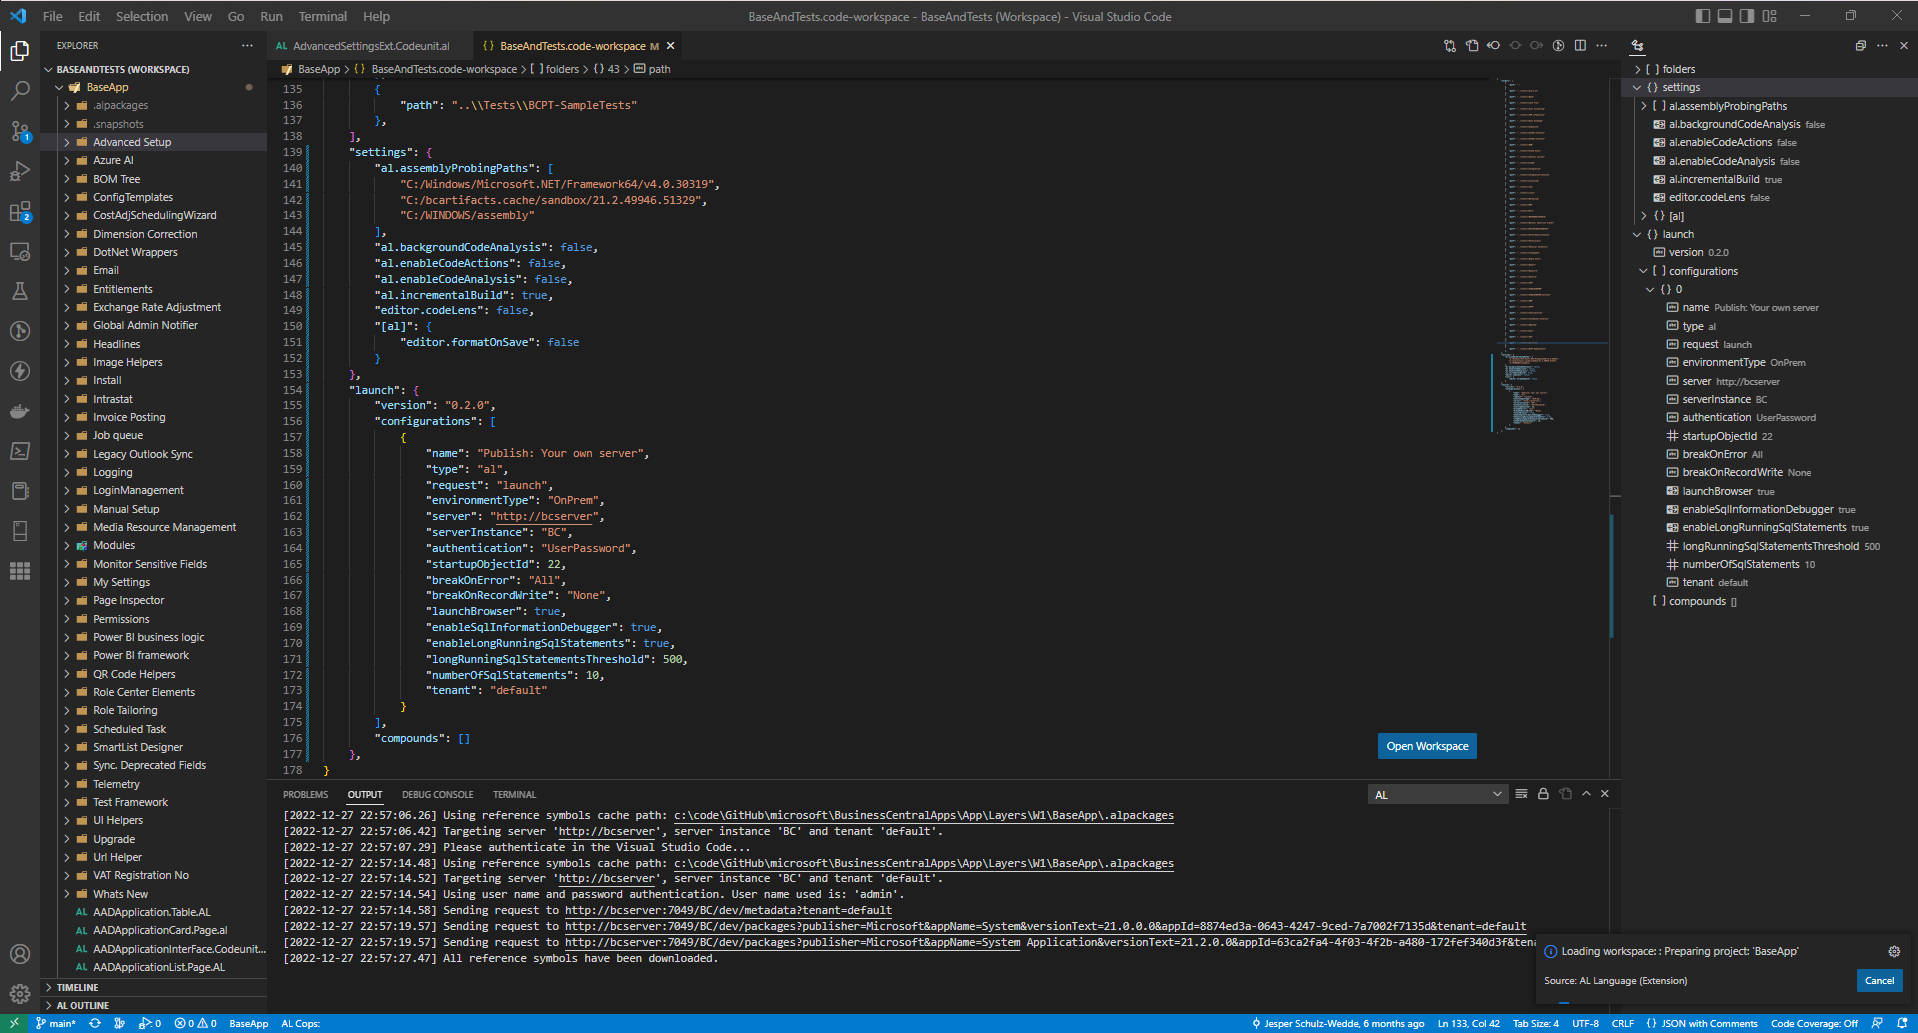Click the main* branch in status bar
The width and height of the screenshot is (1918, 1033).
(56, 1023)
